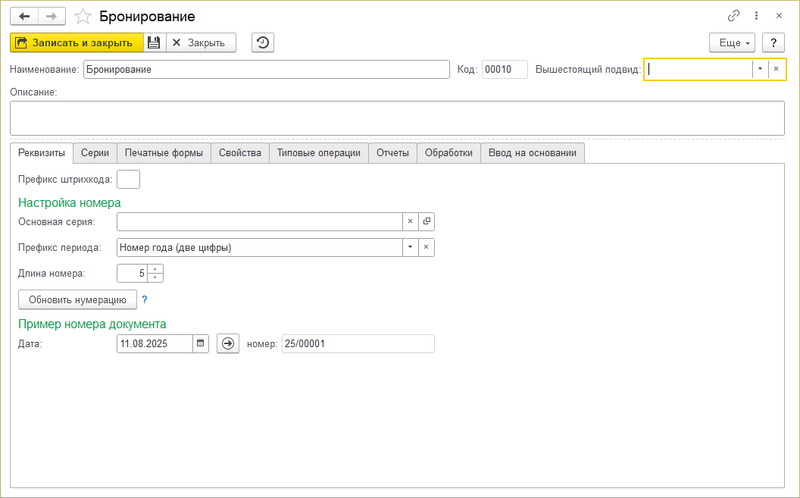Focus the Наименование input field
800x498 pixels.
coord(266,69)
